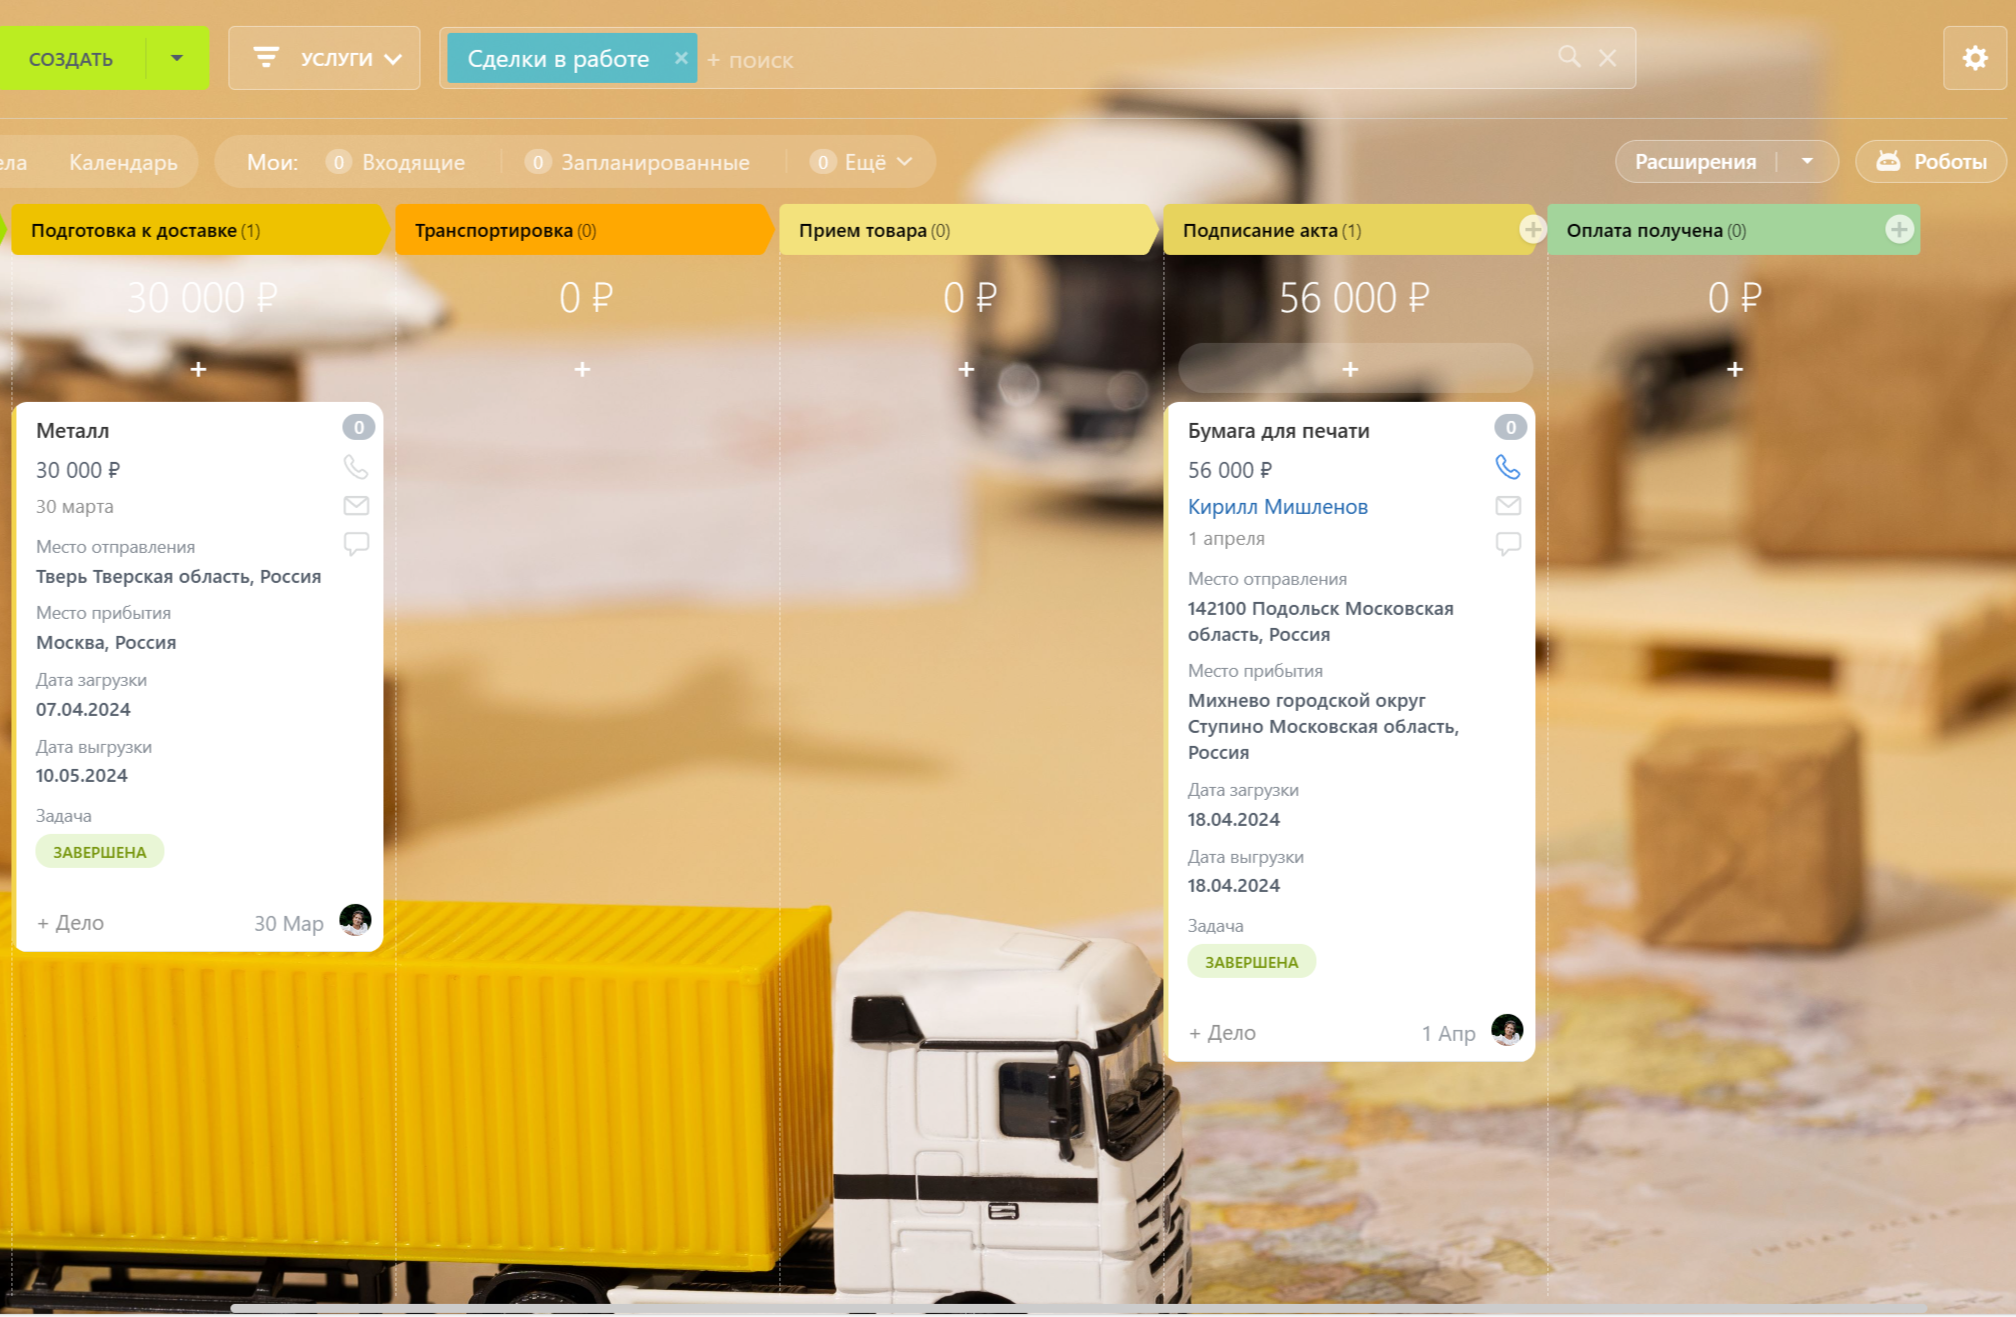This screenshot has width=2016, height=1317.
Task: Switch to Календарь view tab
Action: (x=123, y=162)
